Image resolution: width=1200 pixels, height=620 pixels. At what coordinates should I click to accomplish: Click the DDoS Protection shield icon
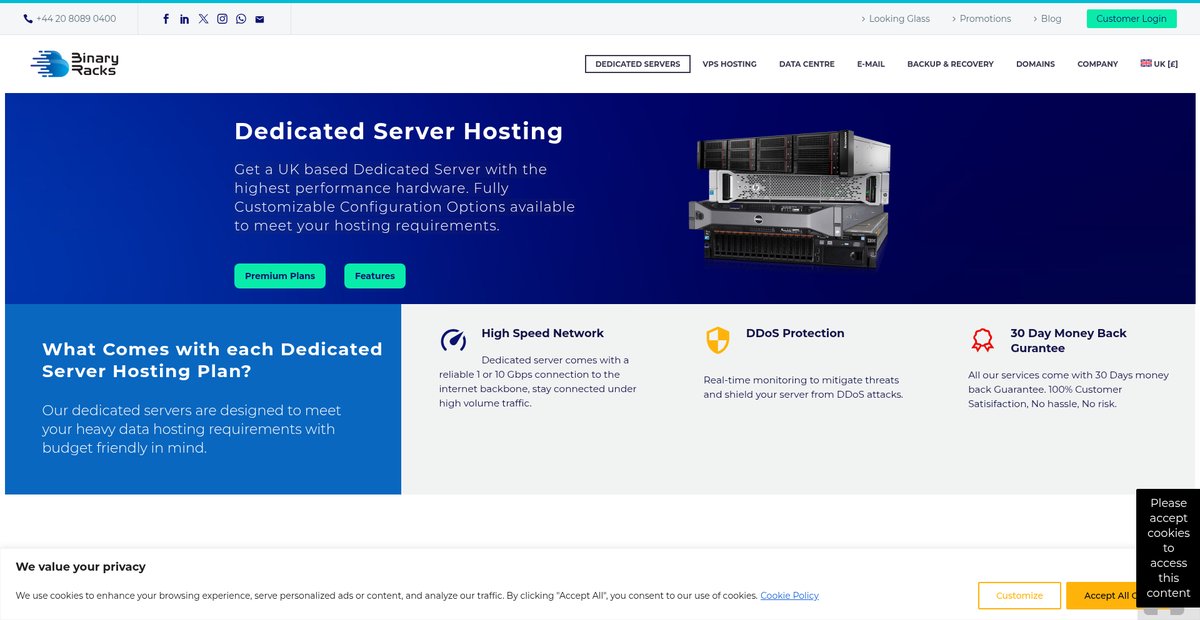coord(718,340)
